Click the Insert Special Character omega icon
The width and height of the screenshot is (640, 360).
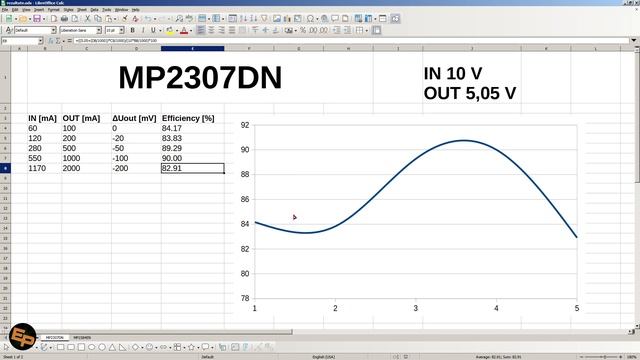click(x=310, y=19)
